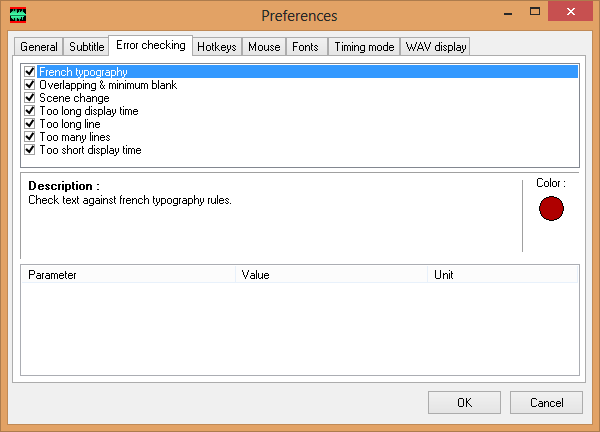Confirm preferences with OK button

click(465, 403)
